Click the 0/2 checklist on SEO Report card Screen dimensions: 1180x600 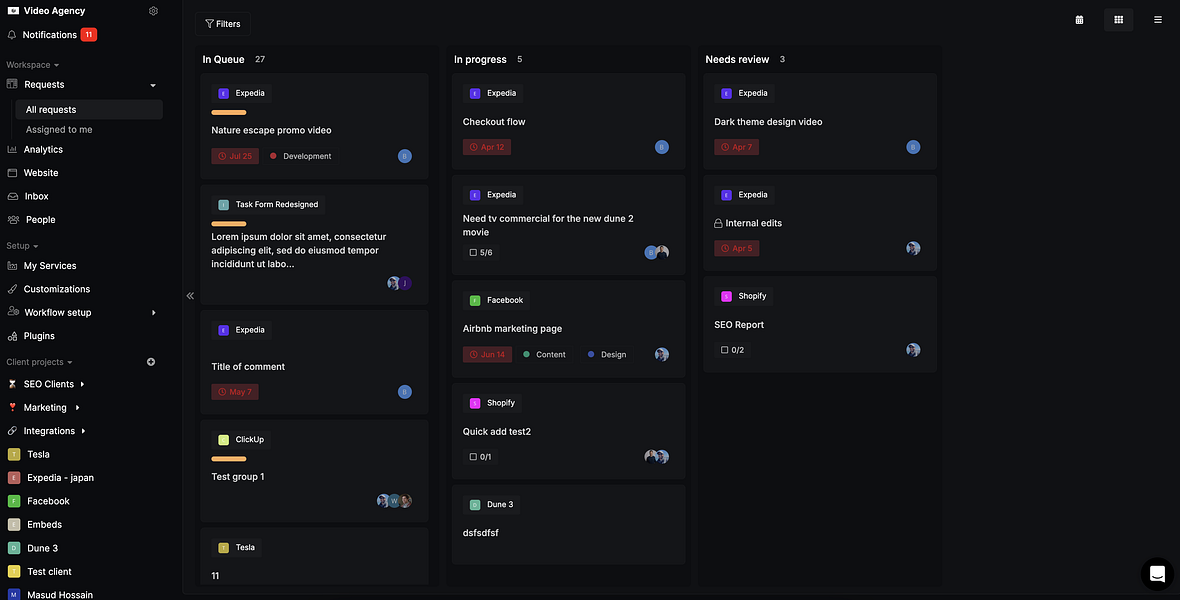732,350
